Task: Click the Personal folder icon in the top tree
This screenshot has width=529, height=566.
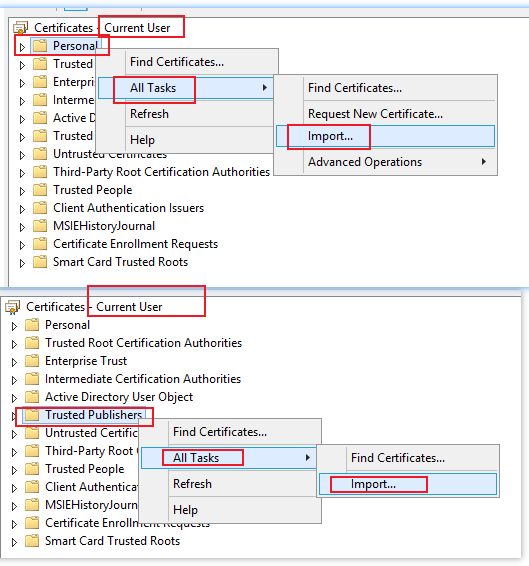Action: (40, 46)
